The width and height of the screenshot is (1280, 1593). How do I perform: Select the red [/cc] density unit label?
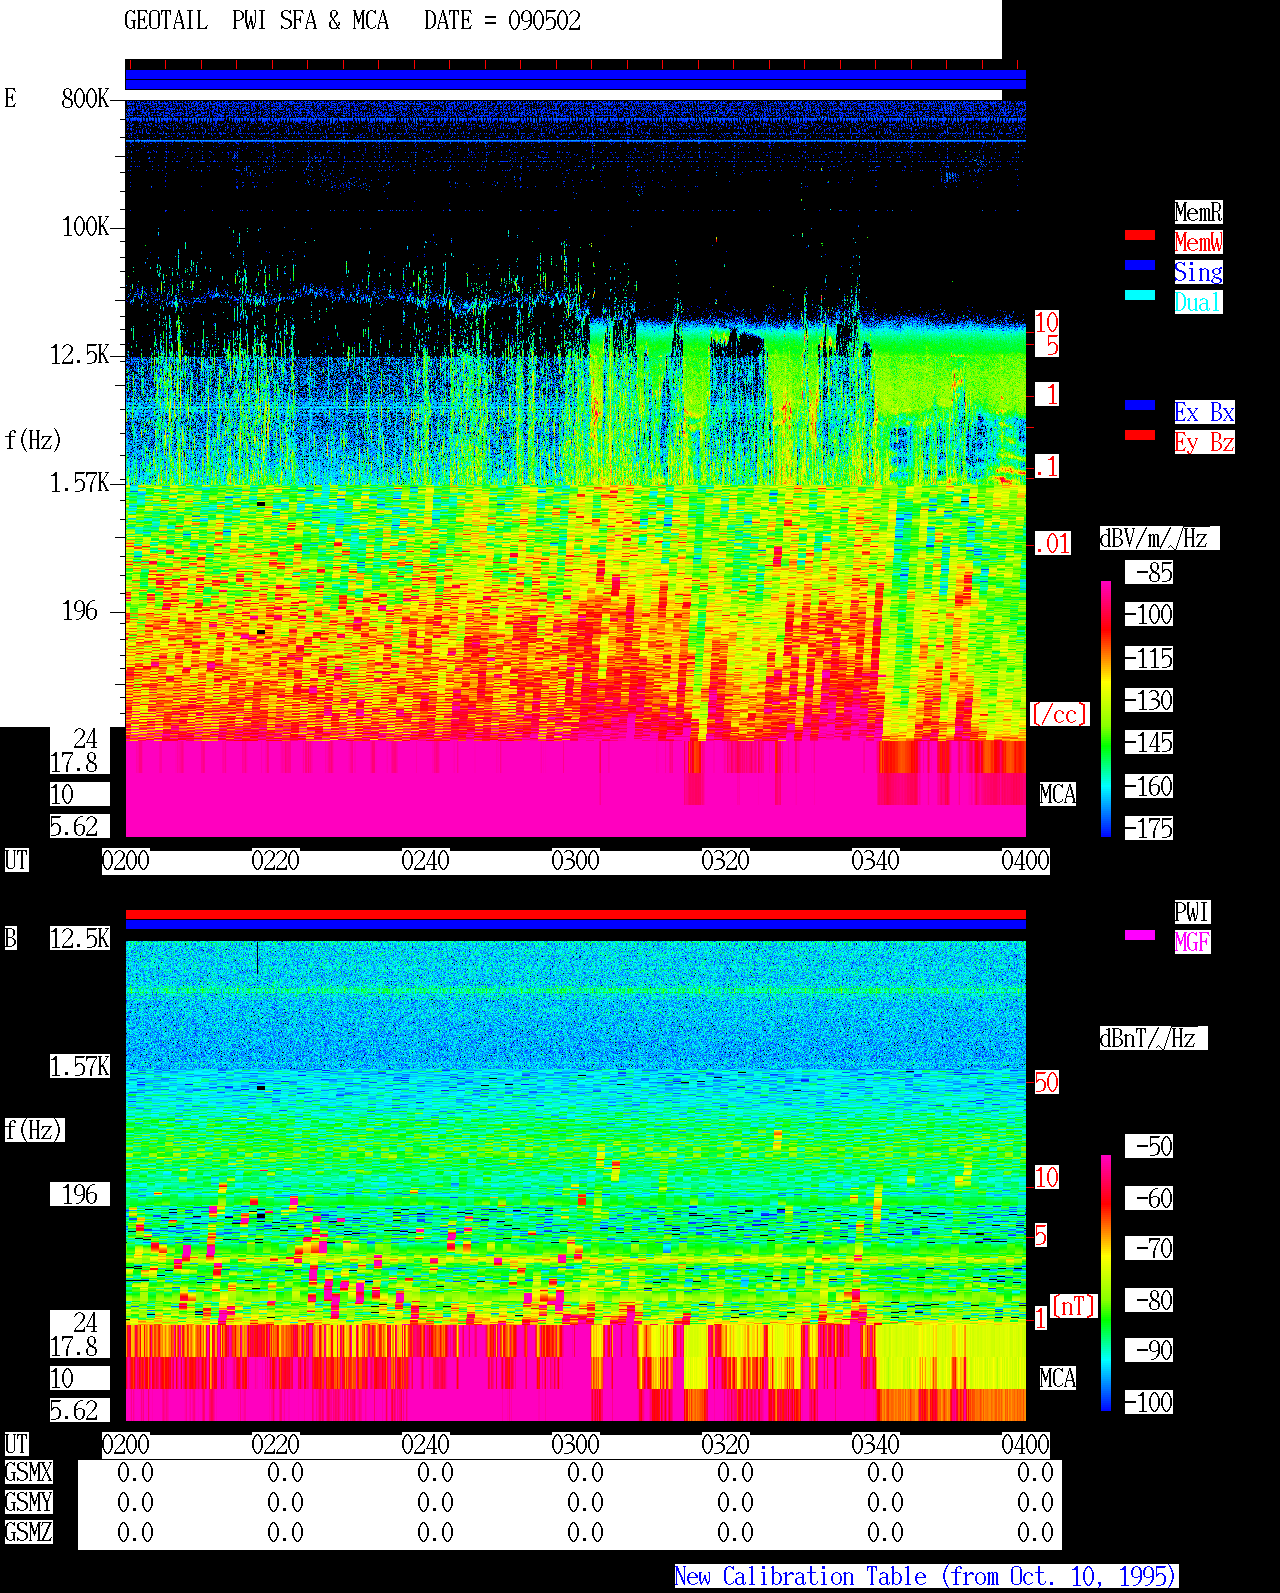tap(1059, 714)
